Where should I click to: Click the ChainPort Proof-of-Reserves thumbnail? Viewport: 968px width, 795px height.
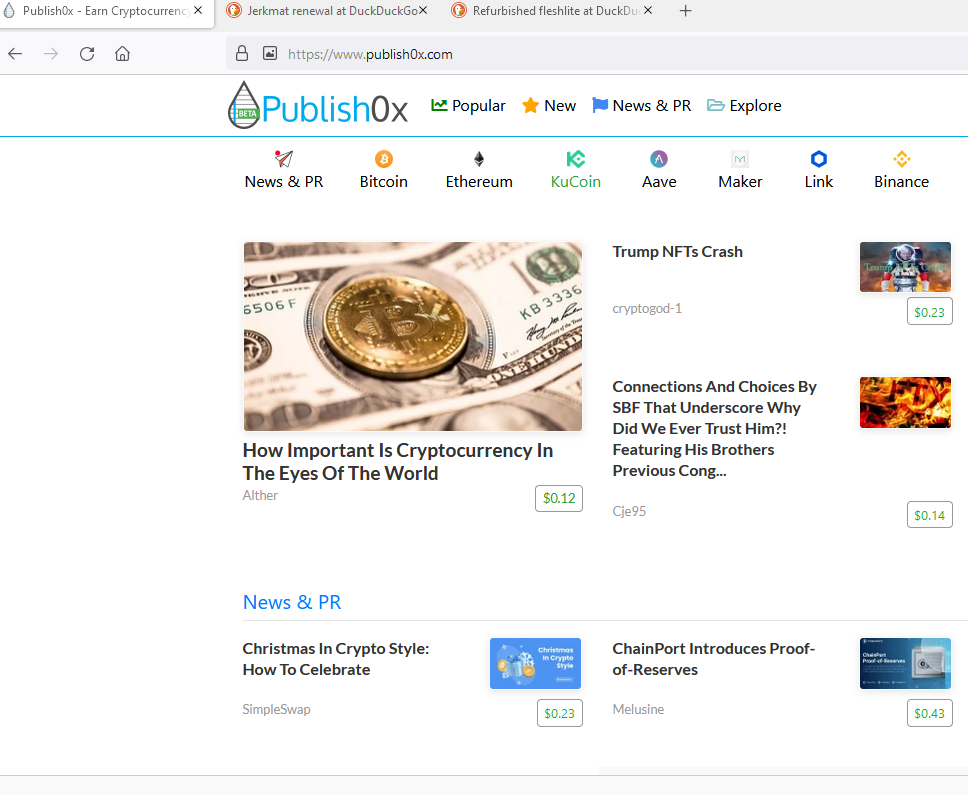click(x=905, y=664)
